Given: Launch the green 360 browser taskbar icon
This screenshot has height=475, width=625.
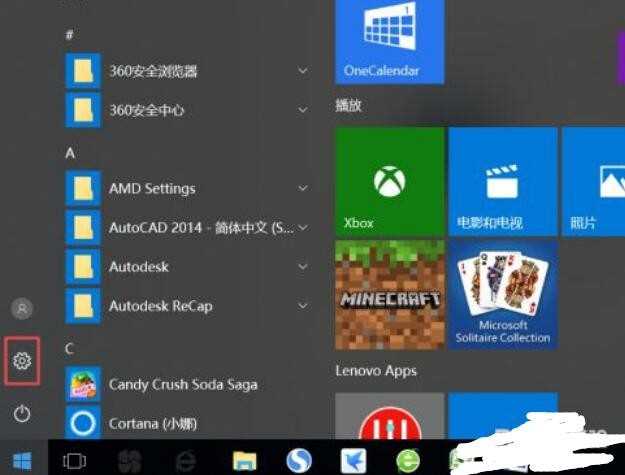Looking at the screenshot, I should coord(408,461).
